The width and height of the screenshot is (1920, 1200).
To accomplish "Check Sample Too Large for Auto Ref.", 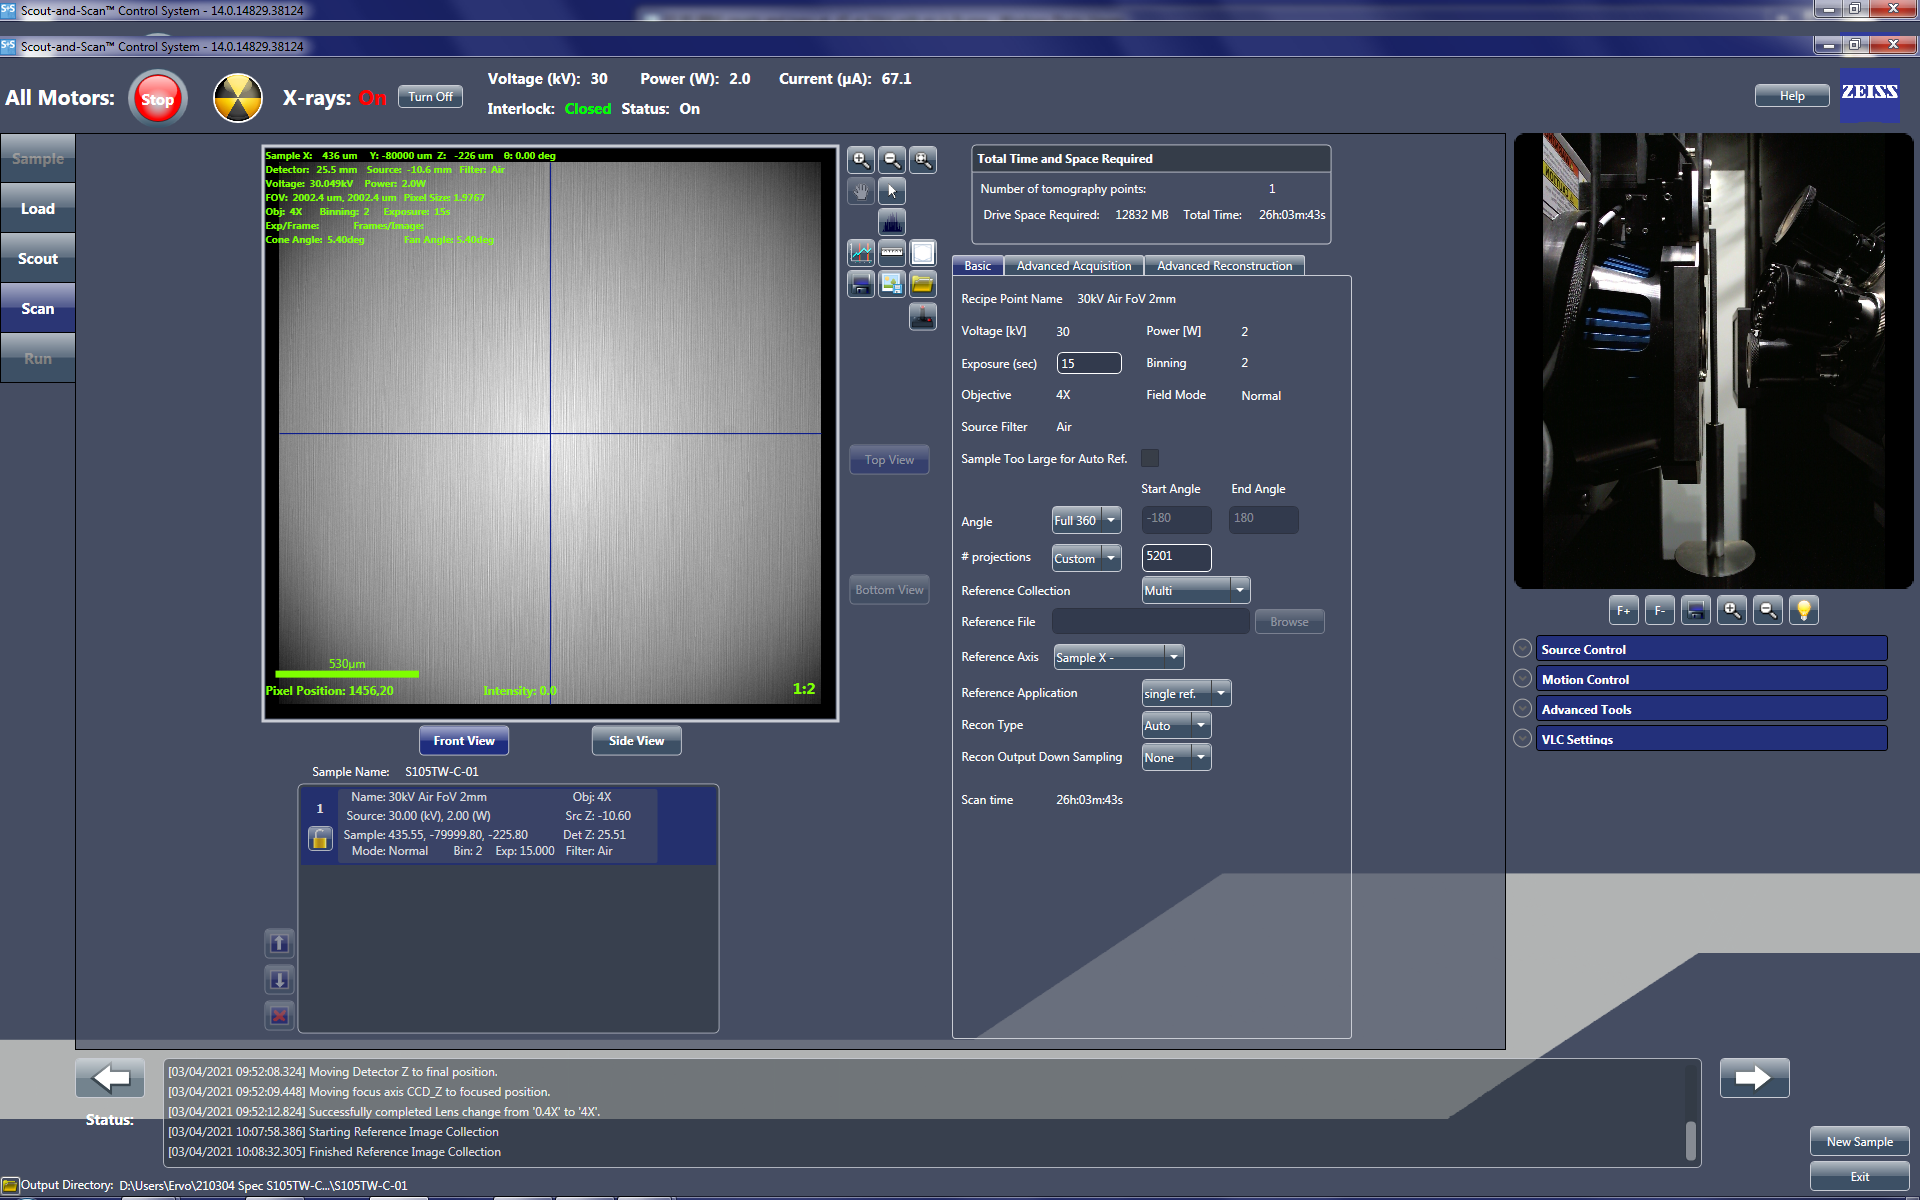I will (1150, 458).
